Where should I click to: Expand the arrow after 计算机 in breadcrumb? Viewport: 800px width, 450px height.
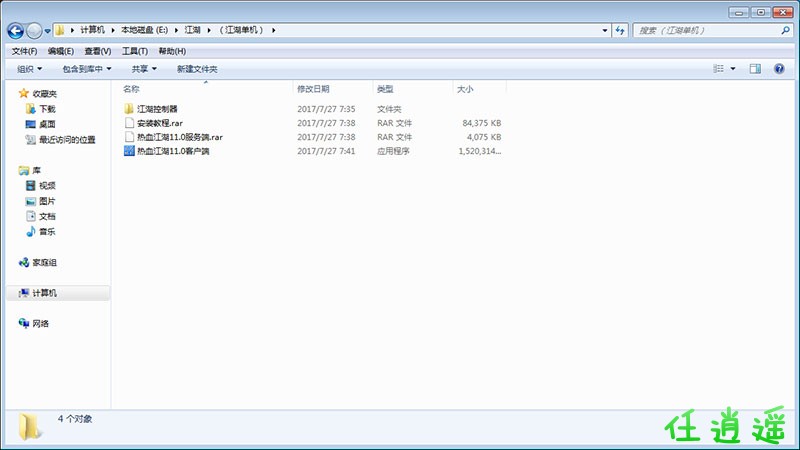[x=113, y=30]
